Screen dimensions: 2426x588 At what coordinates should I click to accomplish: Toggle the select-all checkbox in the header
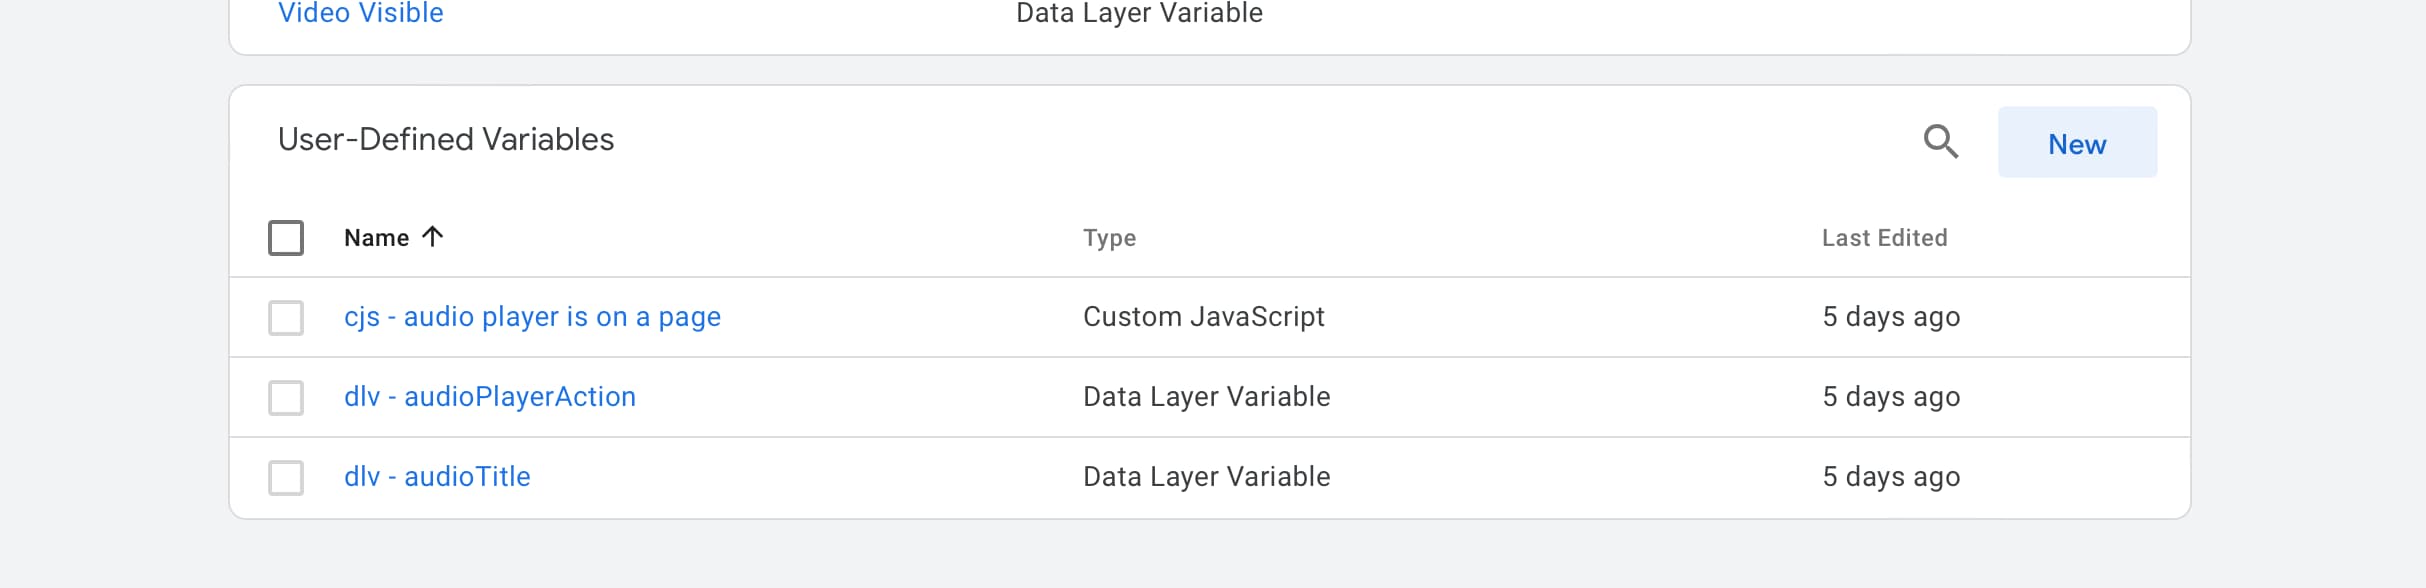click(x=286, y=238)
